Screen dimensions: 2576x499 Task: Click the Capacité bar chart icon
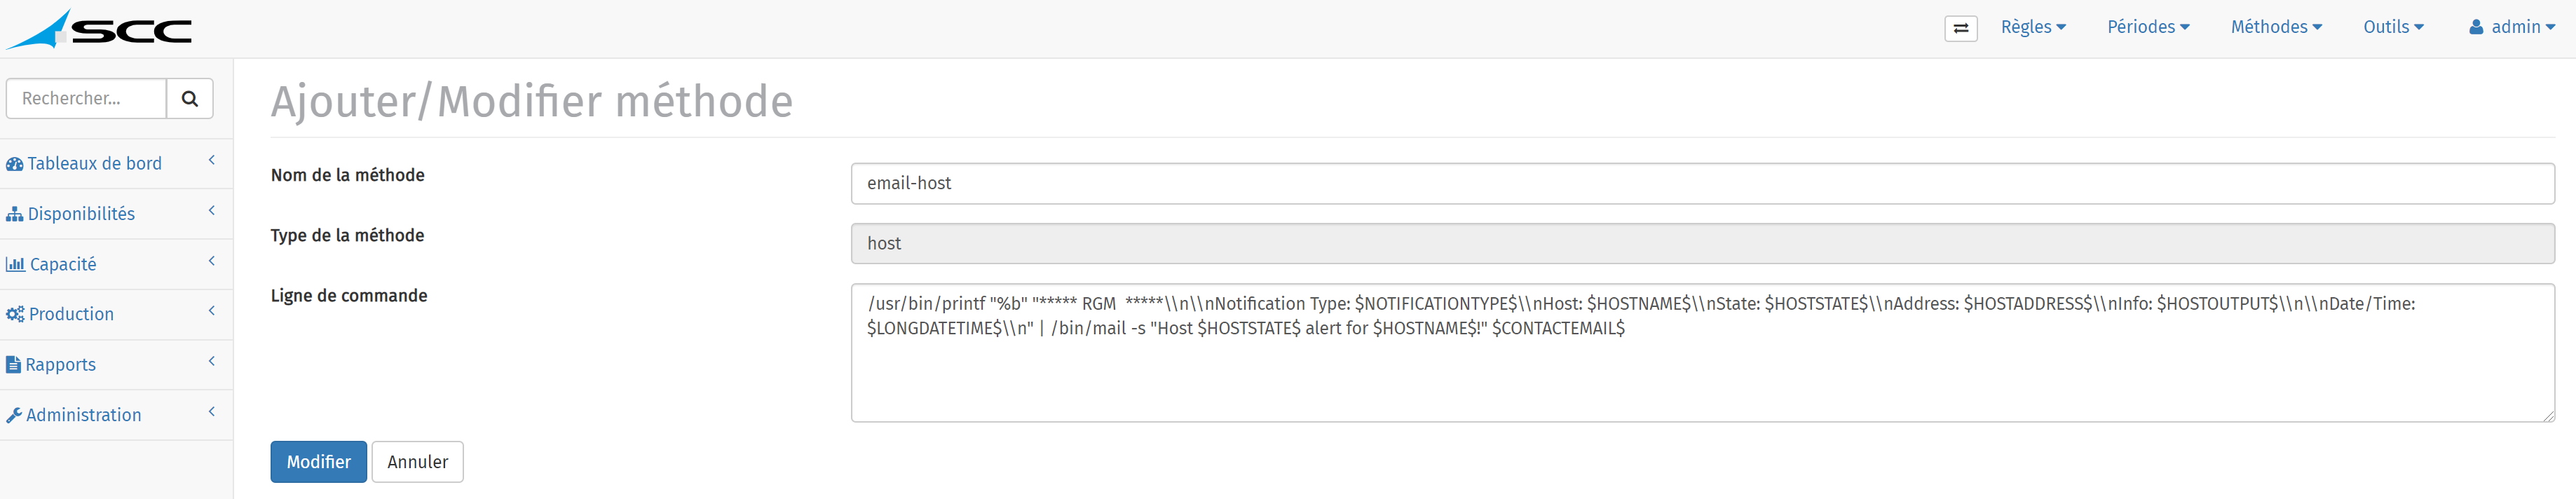[15, 264]
